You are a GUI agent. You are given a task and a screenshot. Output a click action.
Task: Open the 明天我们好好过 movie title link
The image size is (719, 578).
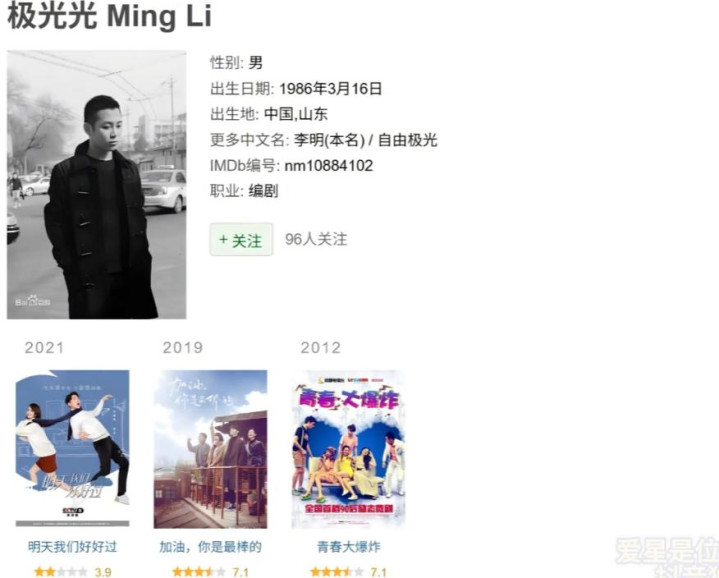point(72,547)
